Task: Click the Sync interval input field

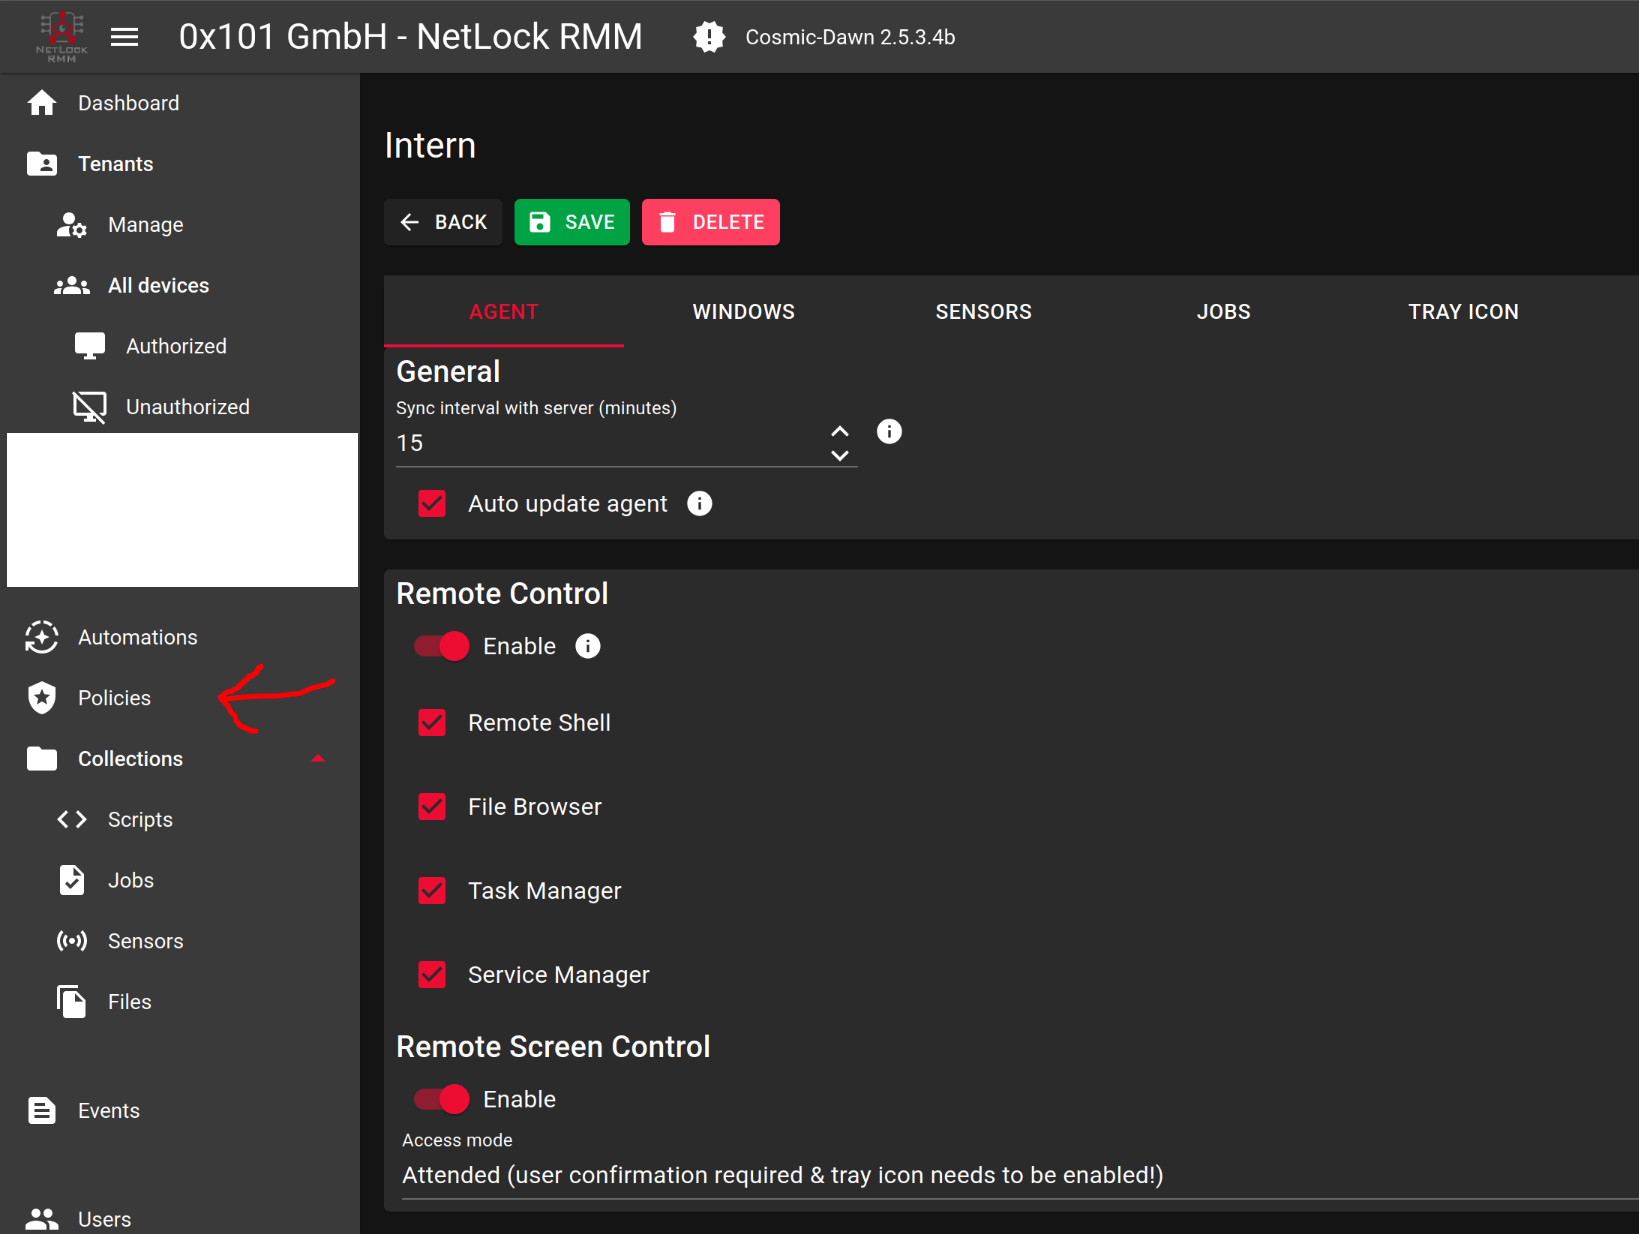Action: coord(600,443)
